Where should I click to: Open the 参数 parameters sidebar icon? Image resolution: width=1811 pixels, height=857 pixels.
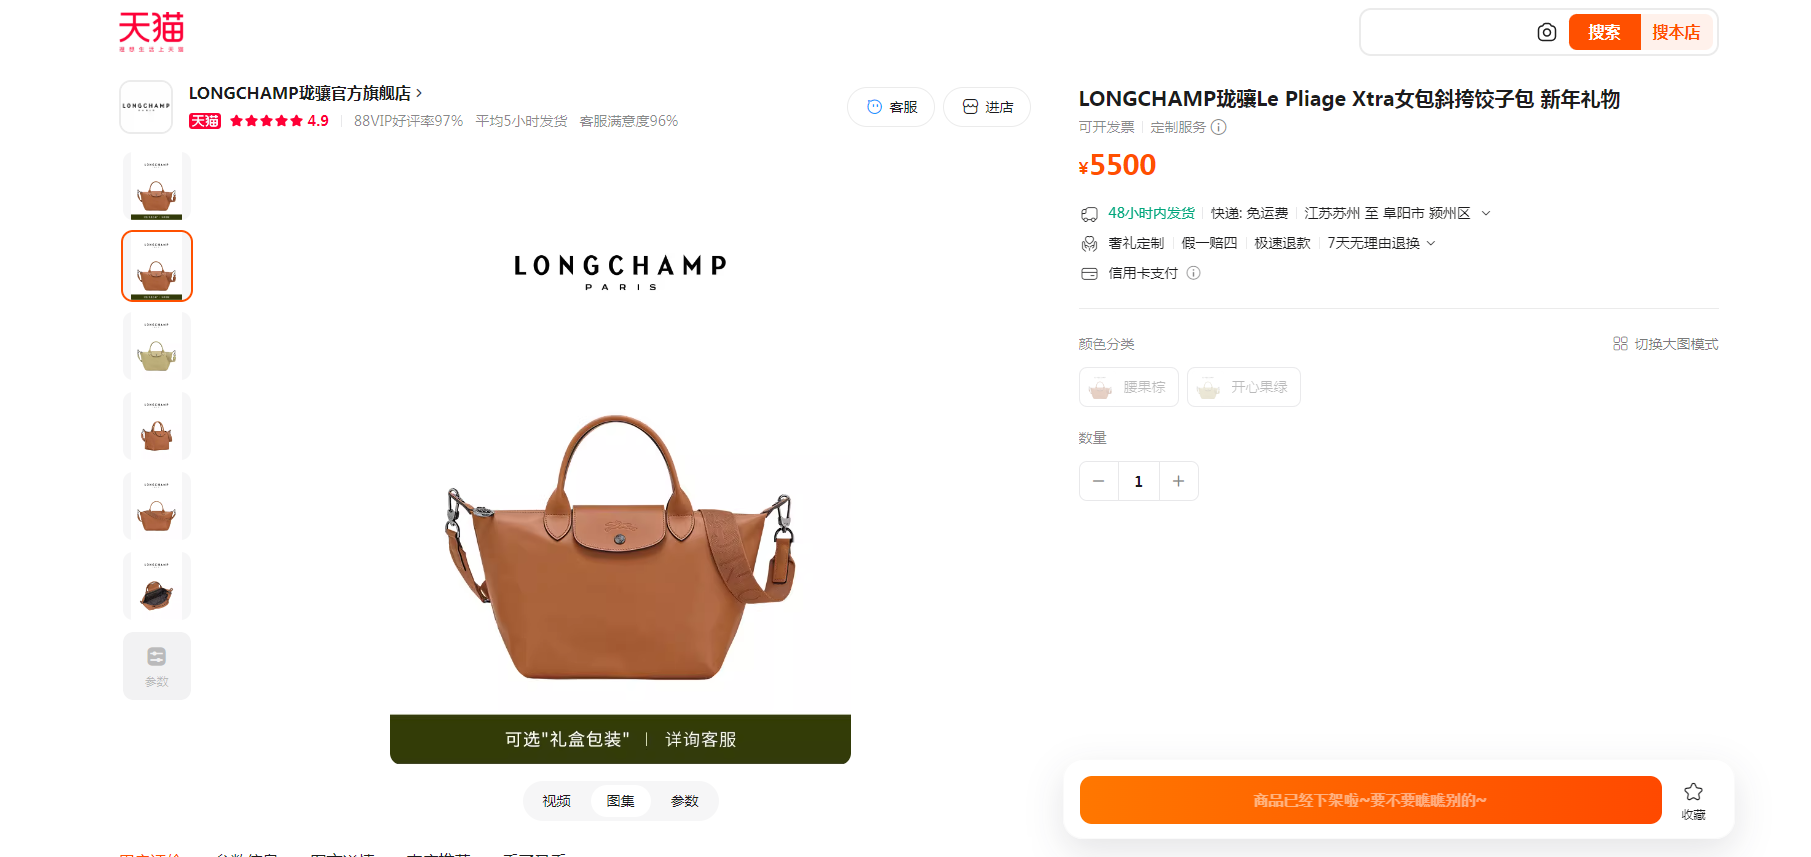coord(157,666)
